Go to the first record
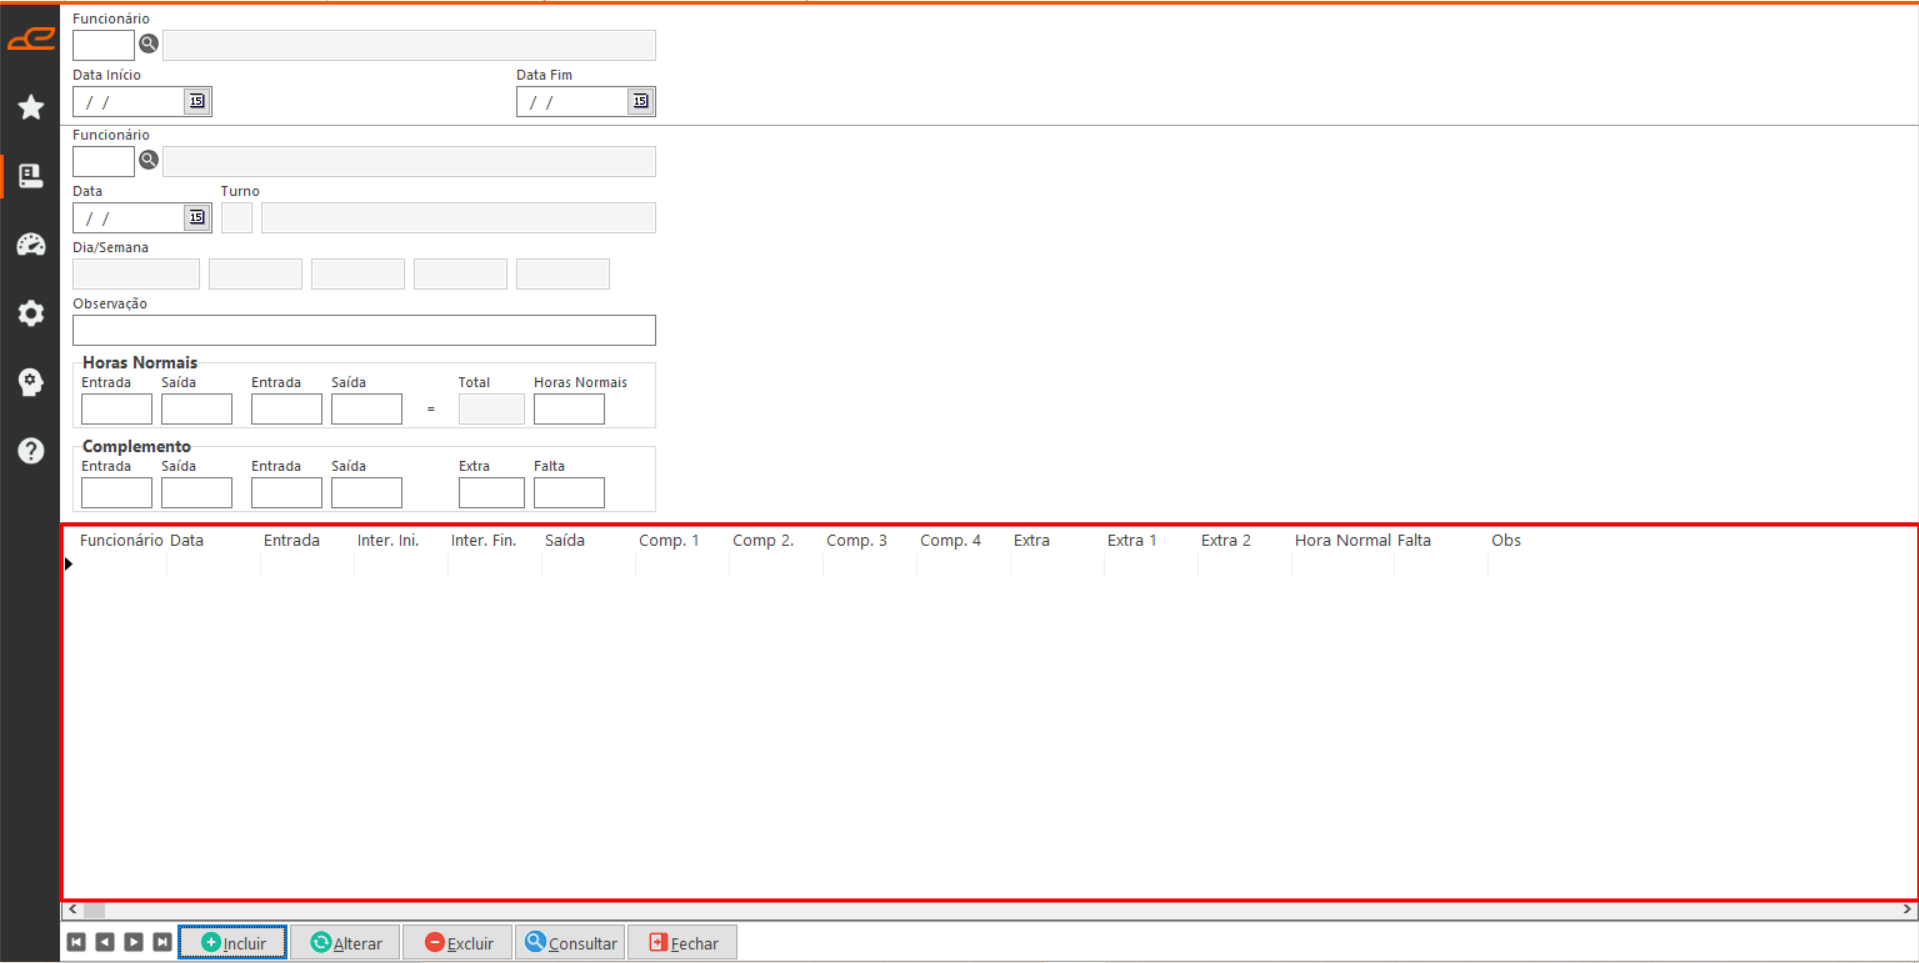The image size is (1919, 963). (x=76, y=942)
